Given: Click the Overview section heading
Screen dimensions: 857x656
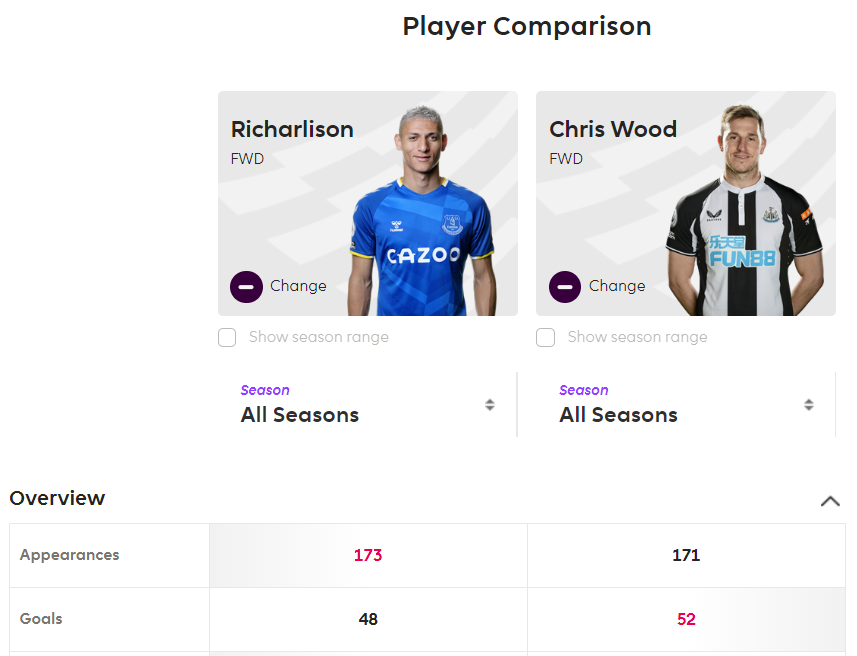Looking at the screenshot, I should click(x=57, y=498).
